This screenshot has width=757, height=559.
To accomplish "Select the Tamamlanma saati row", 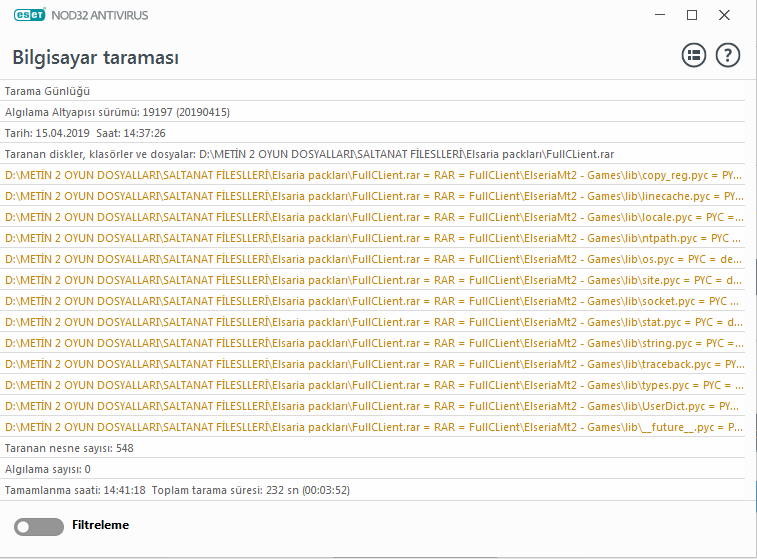I will [373, 490].
